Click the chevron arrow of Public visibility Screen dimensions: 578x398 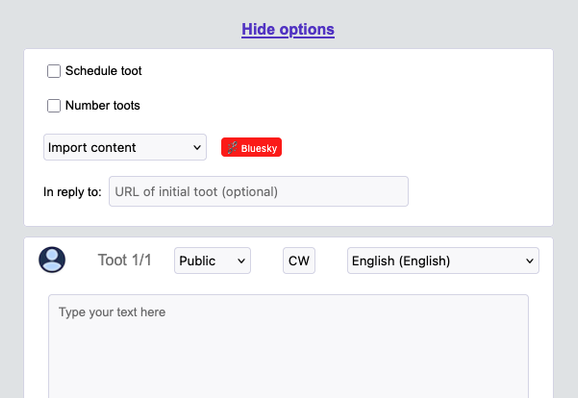click(x=241, y=261)
